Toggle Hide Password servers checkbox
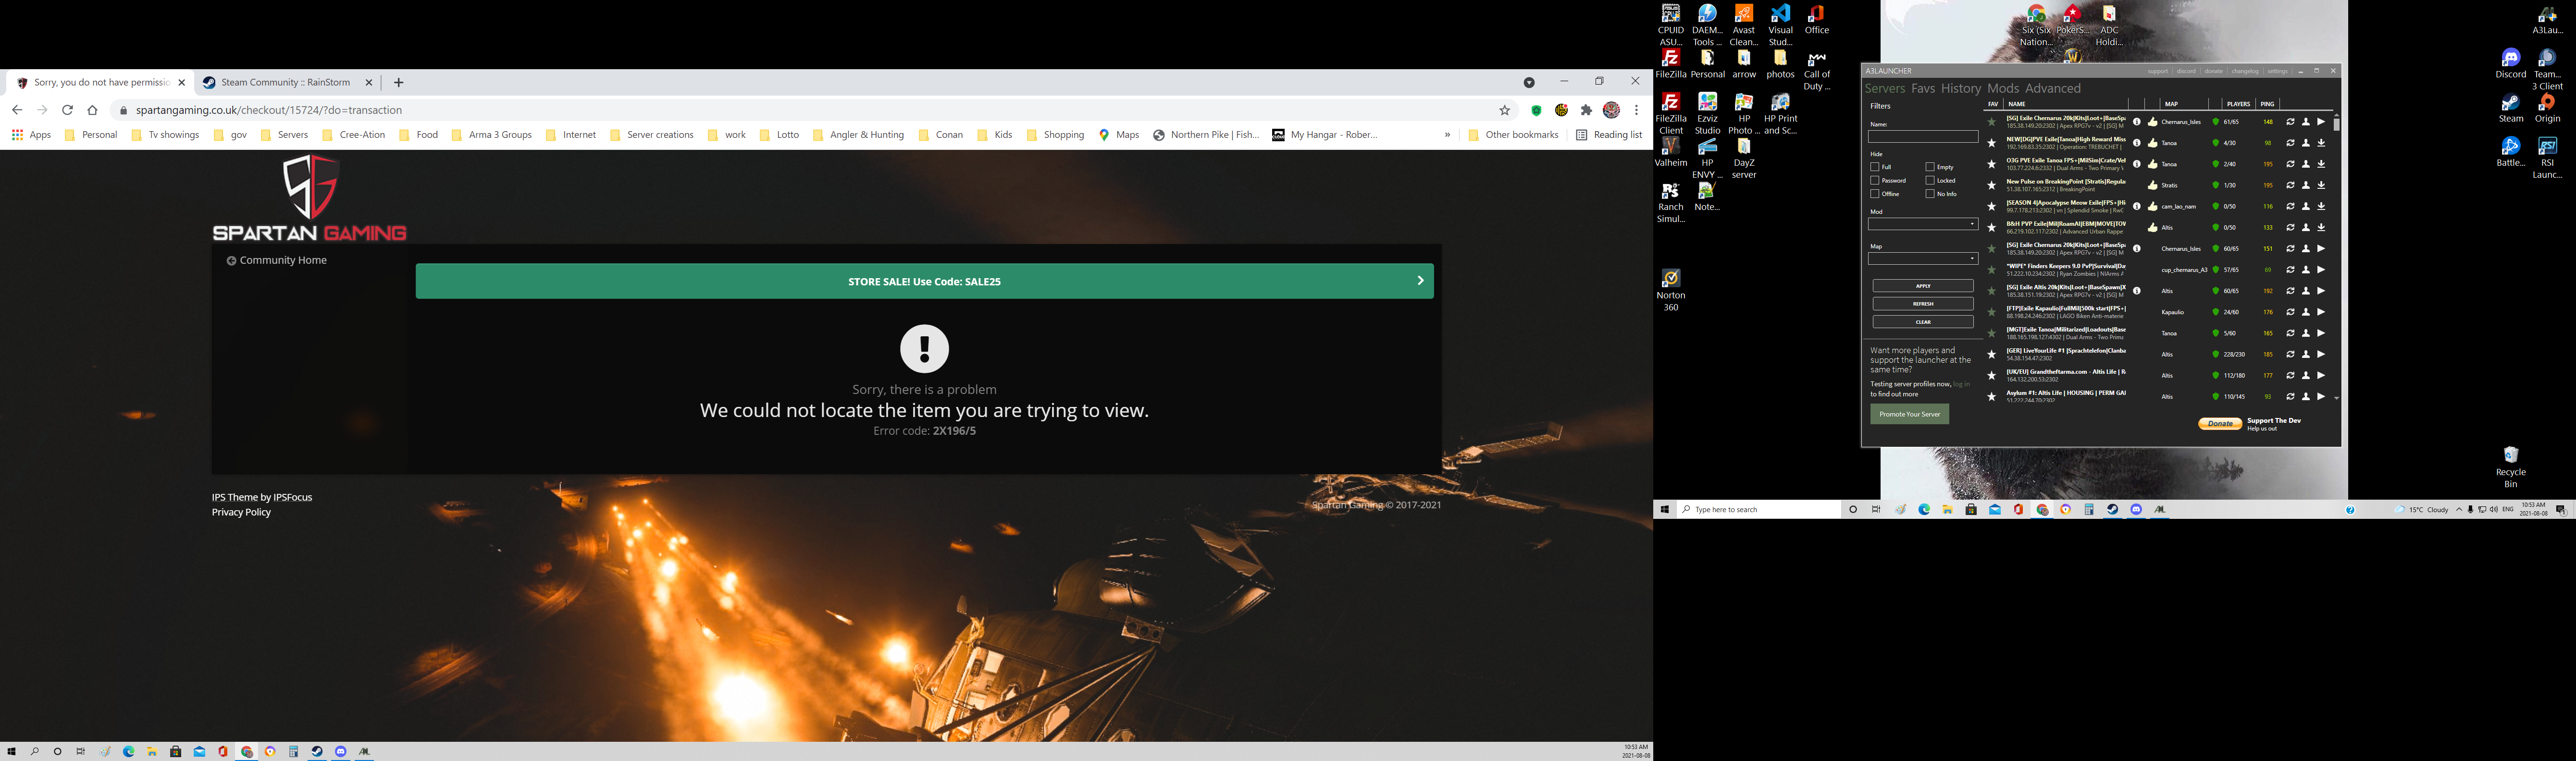 pyautogui.click(x=1875, y=181)
